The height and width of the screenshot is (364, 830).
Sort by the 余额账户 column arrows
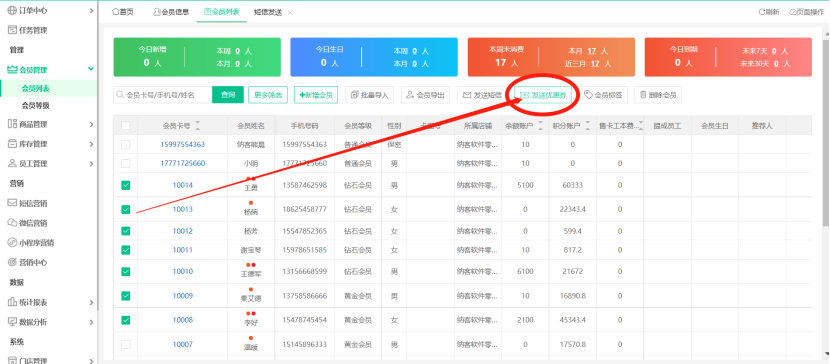click(x=540, y=125)
